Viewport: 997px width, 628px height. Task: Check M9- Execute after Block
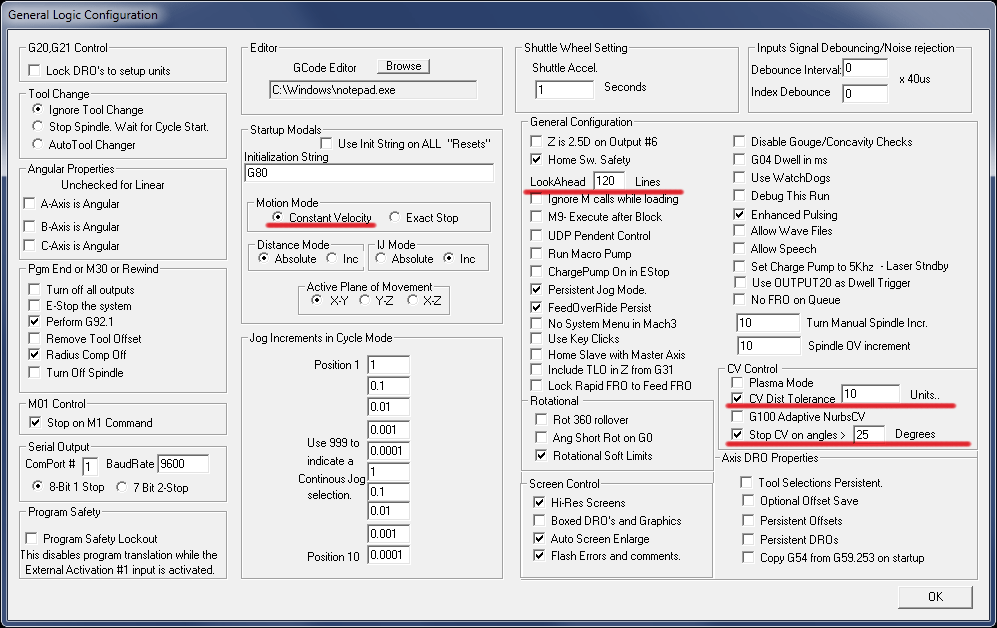pyautogui.click(x=536, y=216)
